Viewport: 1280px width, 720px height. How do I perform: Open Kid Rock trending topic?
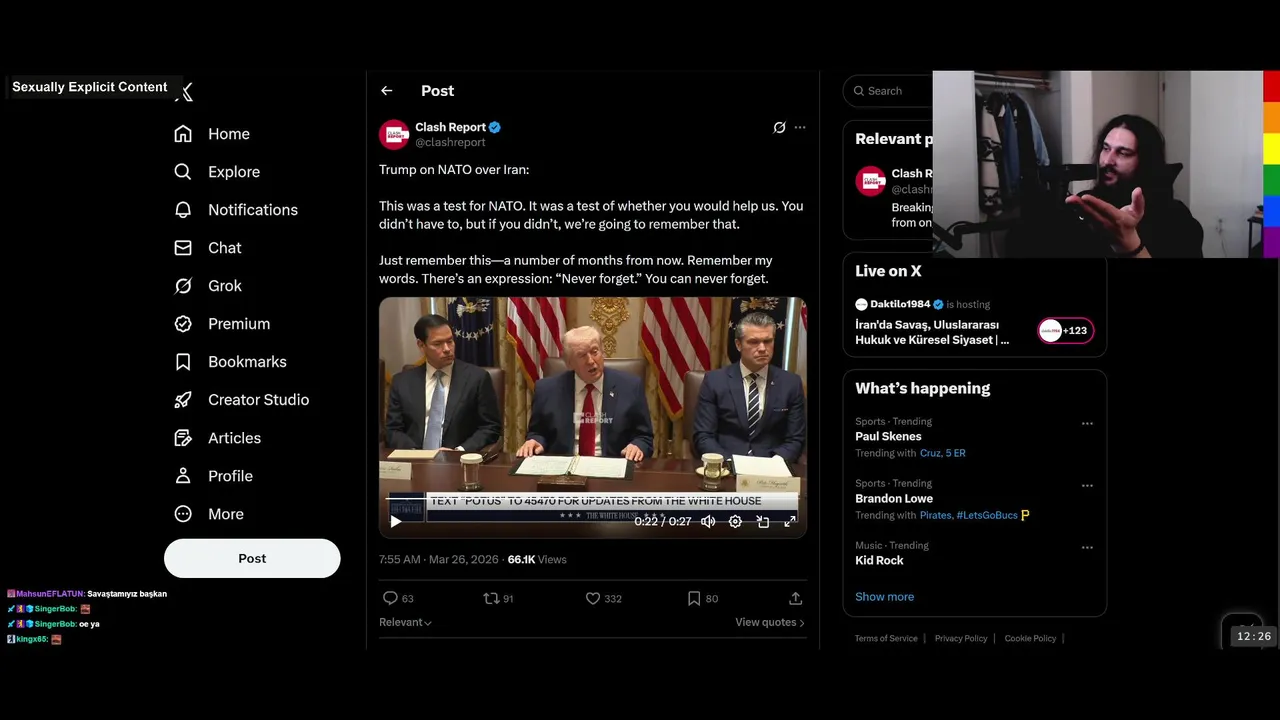pos(879,560)
